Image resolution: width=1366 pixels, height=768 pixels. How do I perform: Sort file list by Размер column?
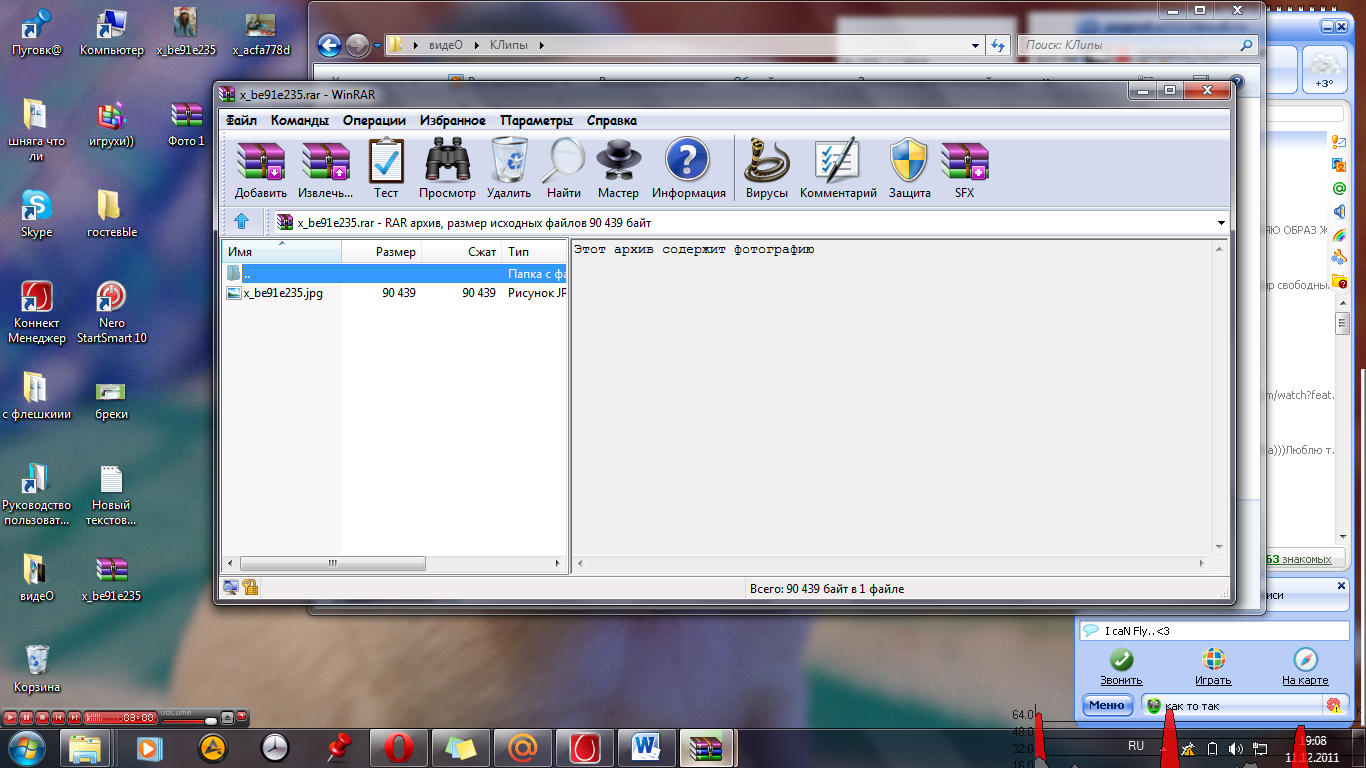coord(382,251)
